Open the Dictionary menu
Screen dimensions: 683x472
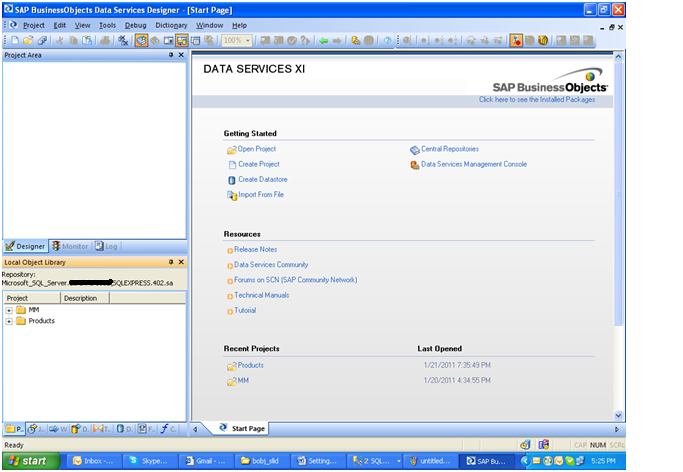point(171,25)
